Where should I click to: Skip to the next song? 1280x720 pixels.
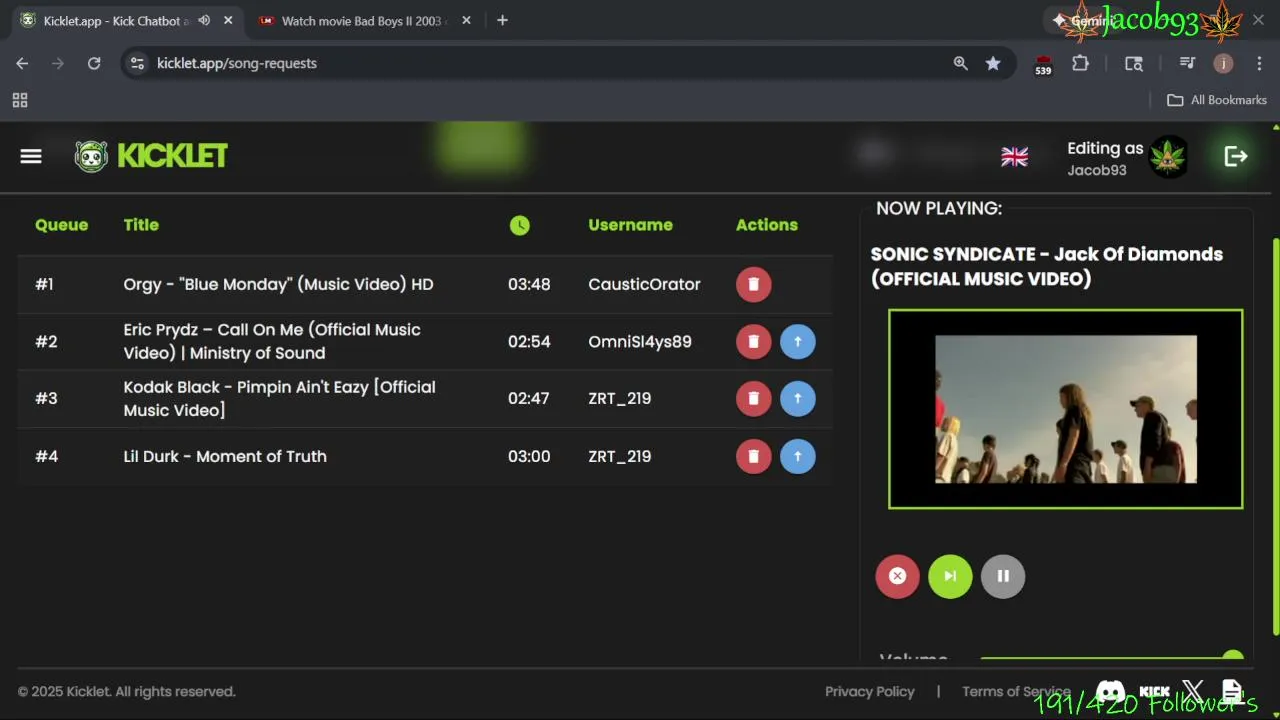950,576
